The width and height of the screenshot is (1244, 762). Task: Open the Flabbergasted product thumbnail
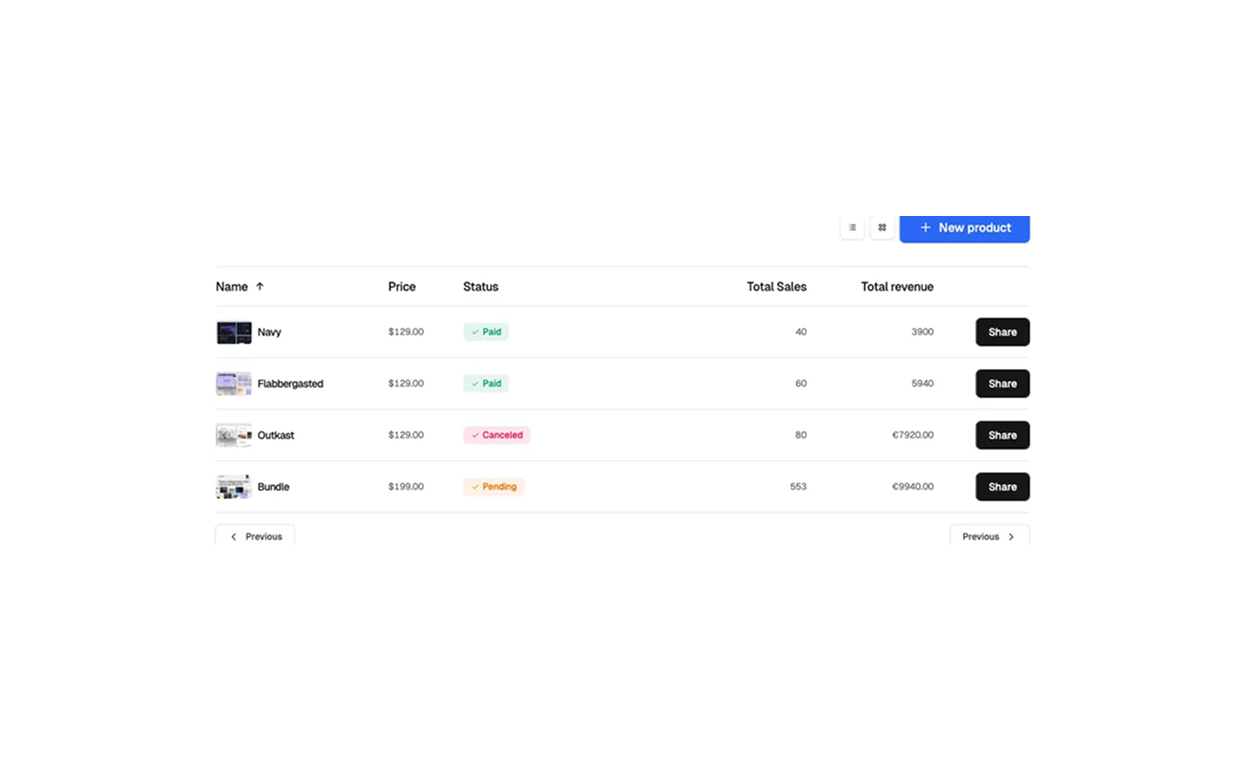pyautogui.click(x=234, y=384)
